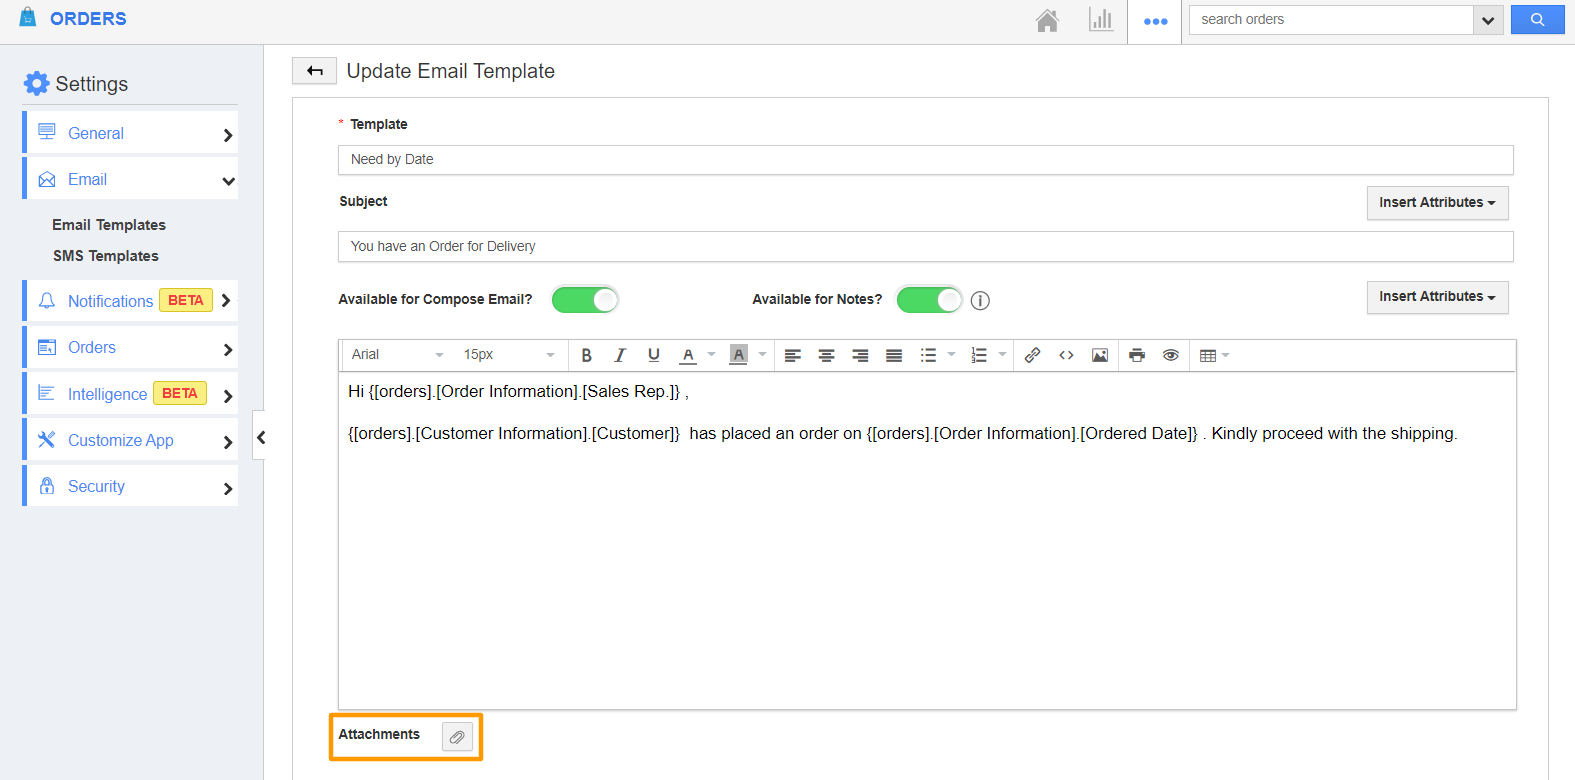This screenshot has width=1575, height=780.
Task: Toggle italic formatting in editor
Action: [620, 355]
